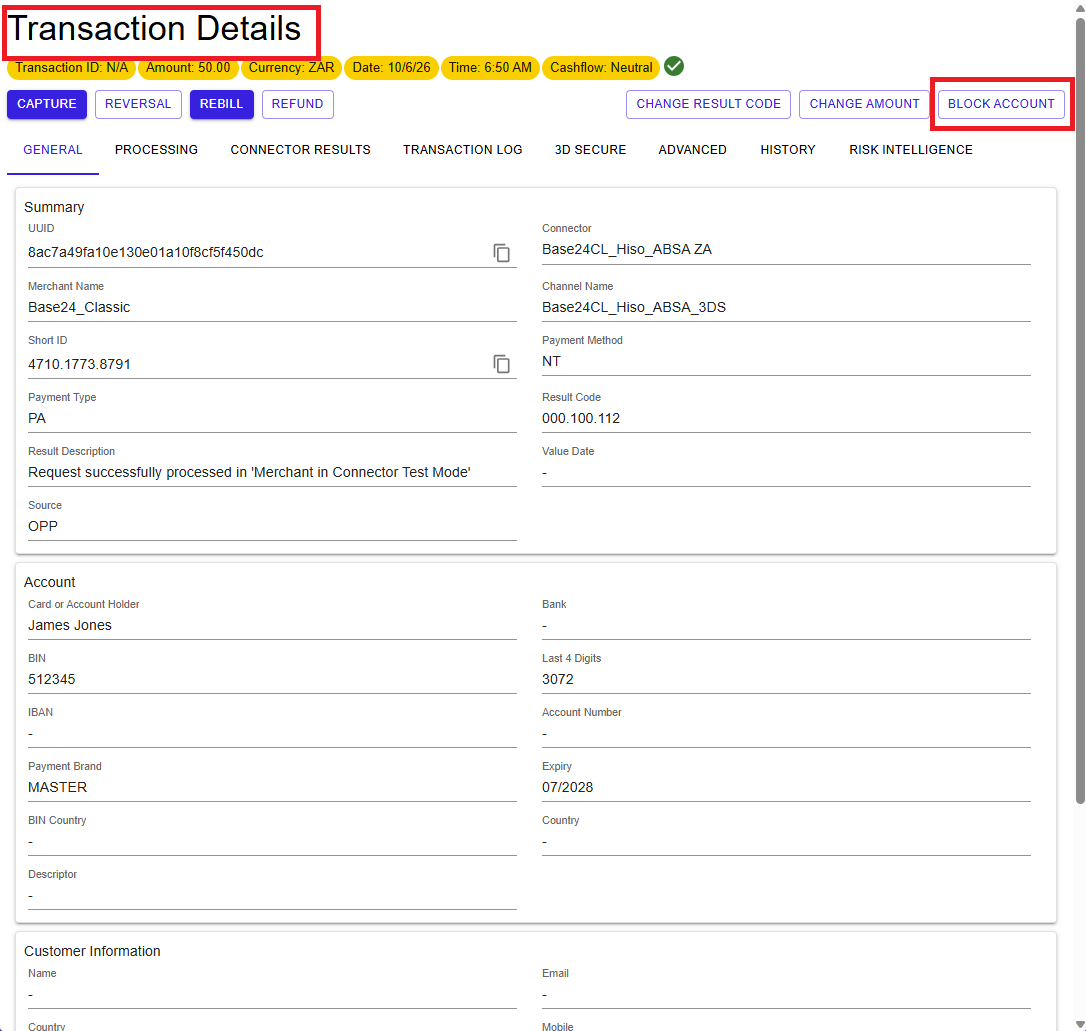Viewport: 1086px width, 1031px height.
Task: Switch to the TRANSACTION LOG tab
Action: pos(463,150)
